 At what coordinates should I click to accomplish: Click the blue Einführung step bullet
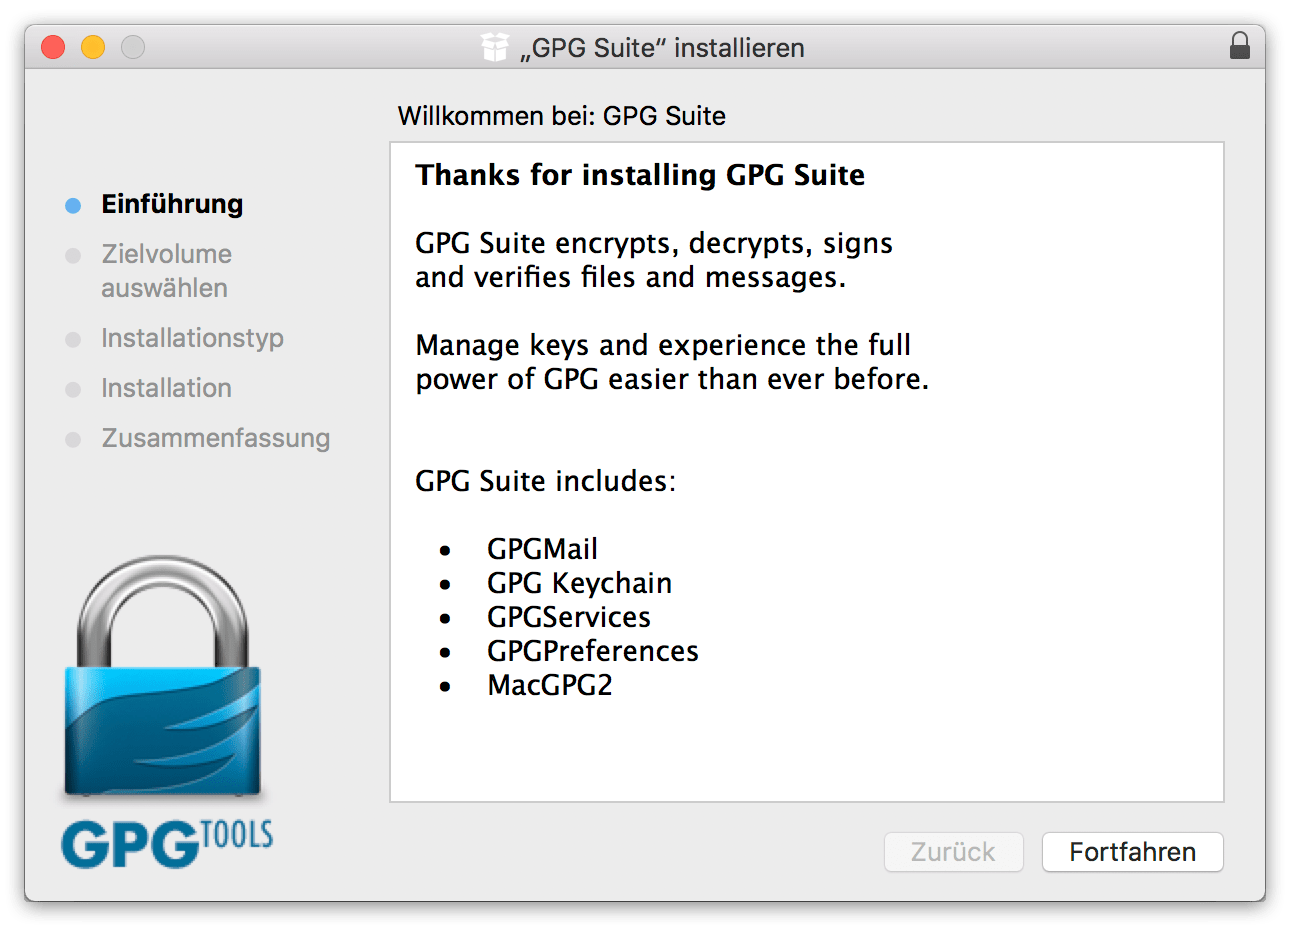pyautogui.click(x=73, y=205)
